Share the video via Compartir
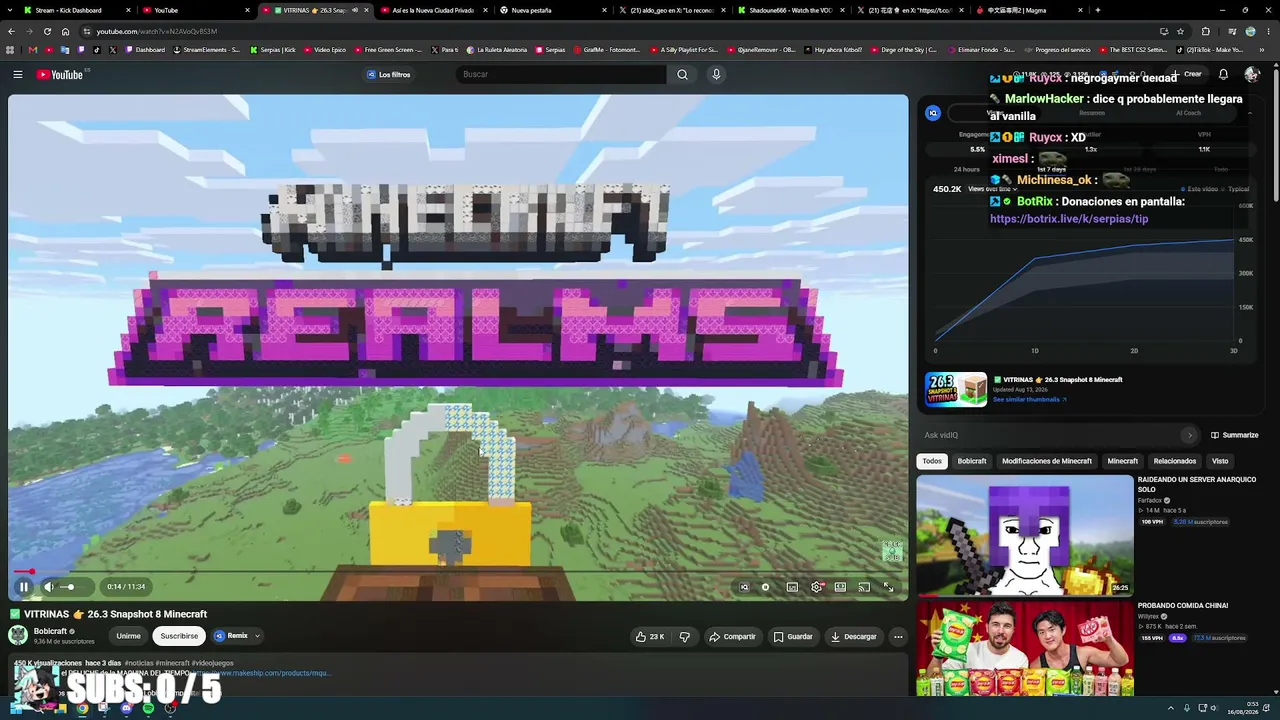The image size is (1280, 720). pyautogui.click(x=732, y=636)
